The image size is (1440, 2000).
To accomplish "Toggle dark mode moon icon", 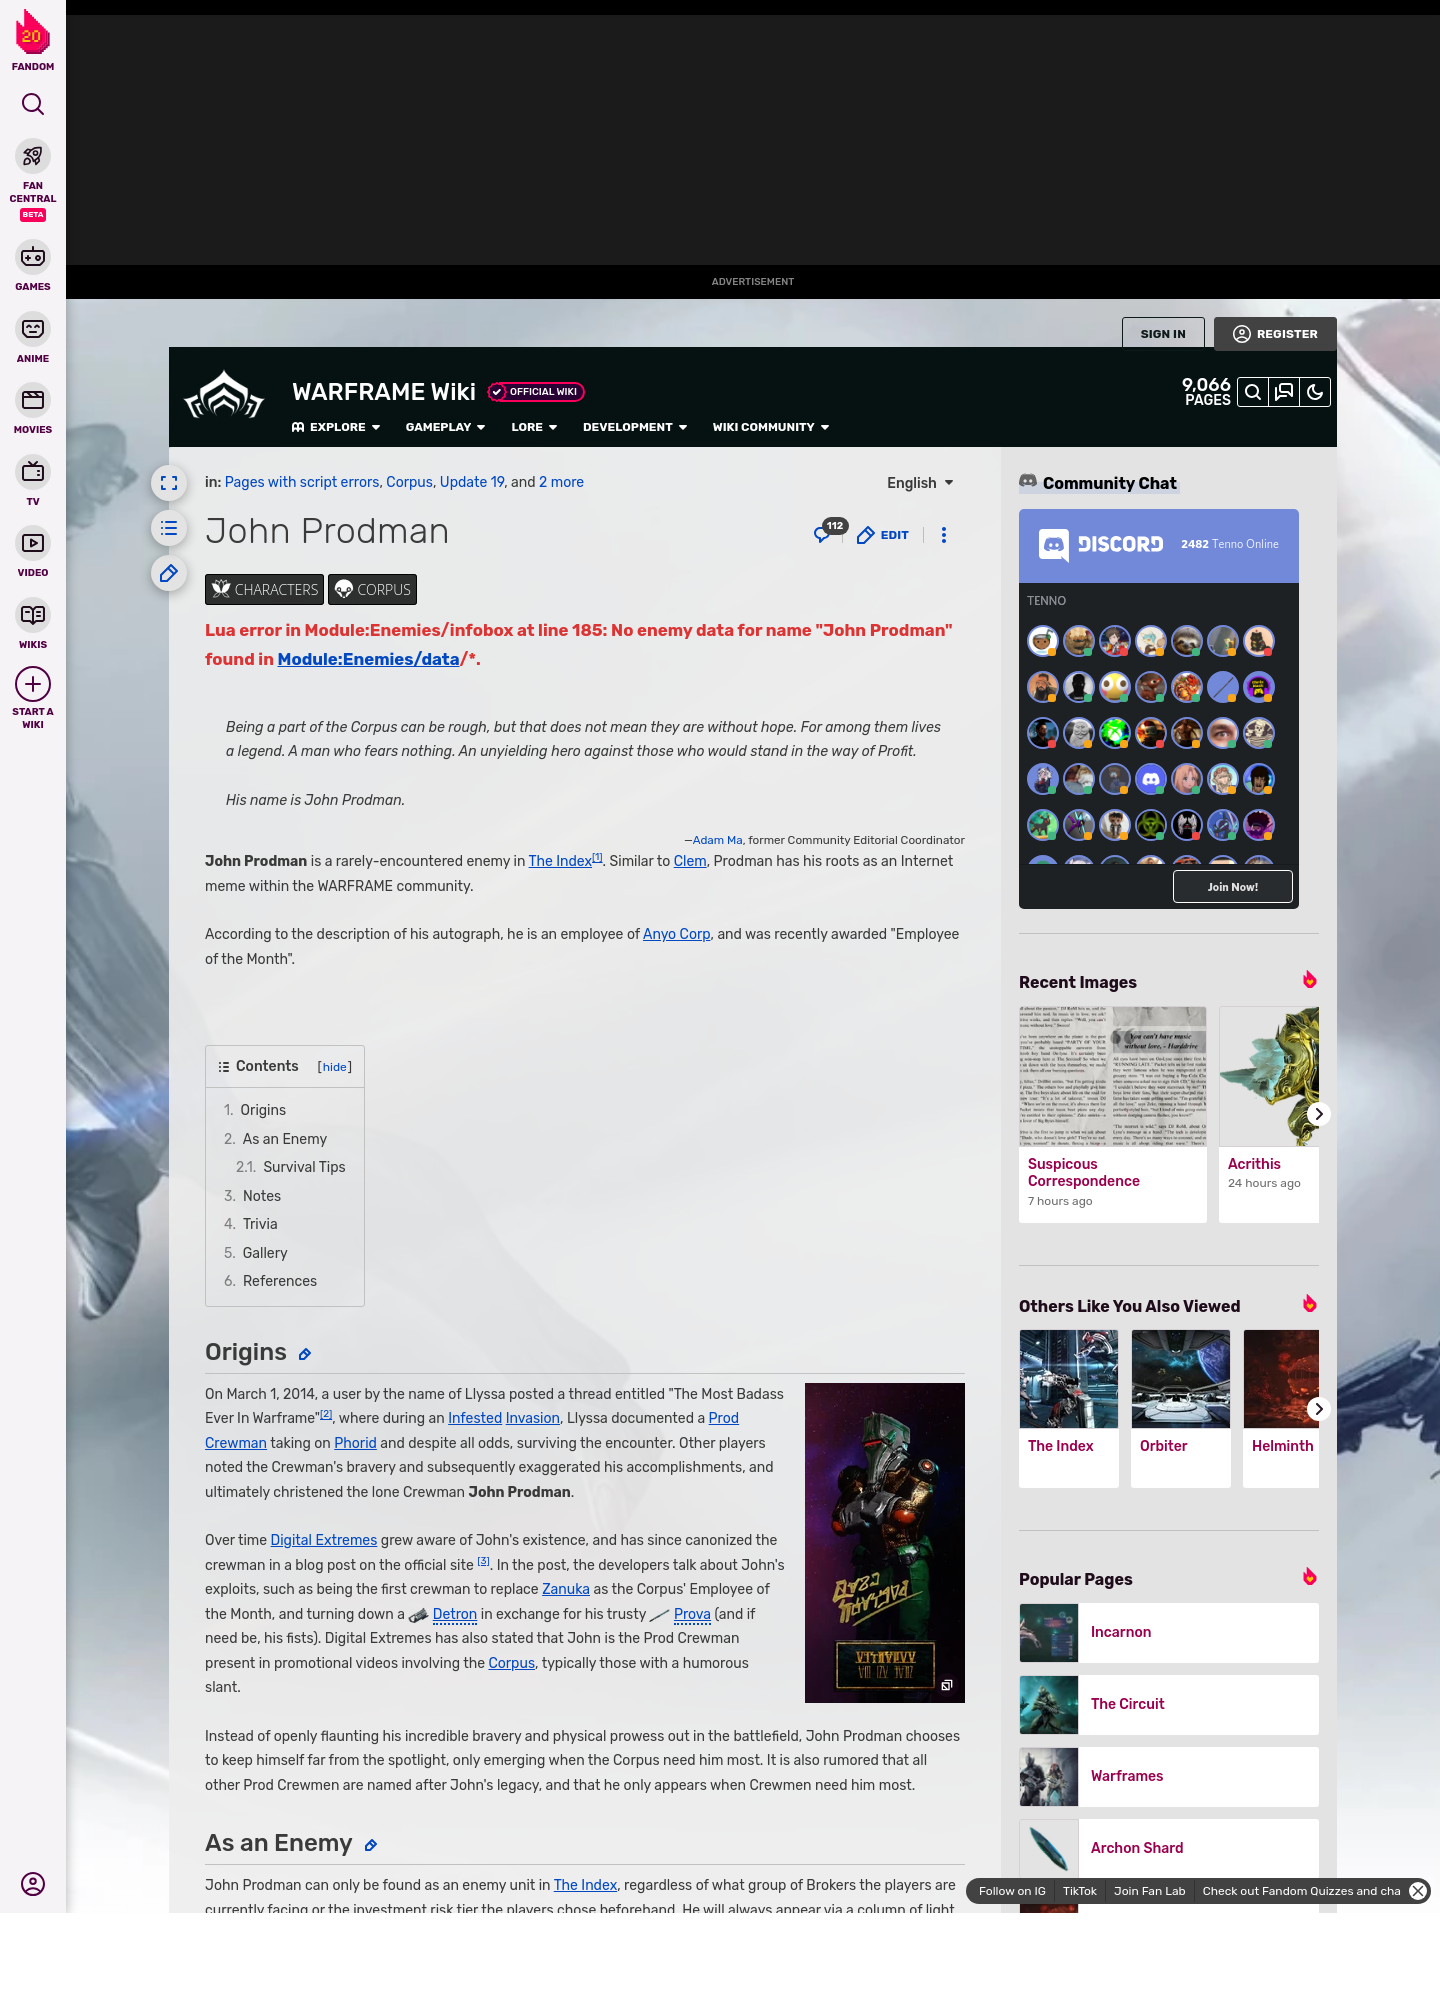I will coord(1315,392).
